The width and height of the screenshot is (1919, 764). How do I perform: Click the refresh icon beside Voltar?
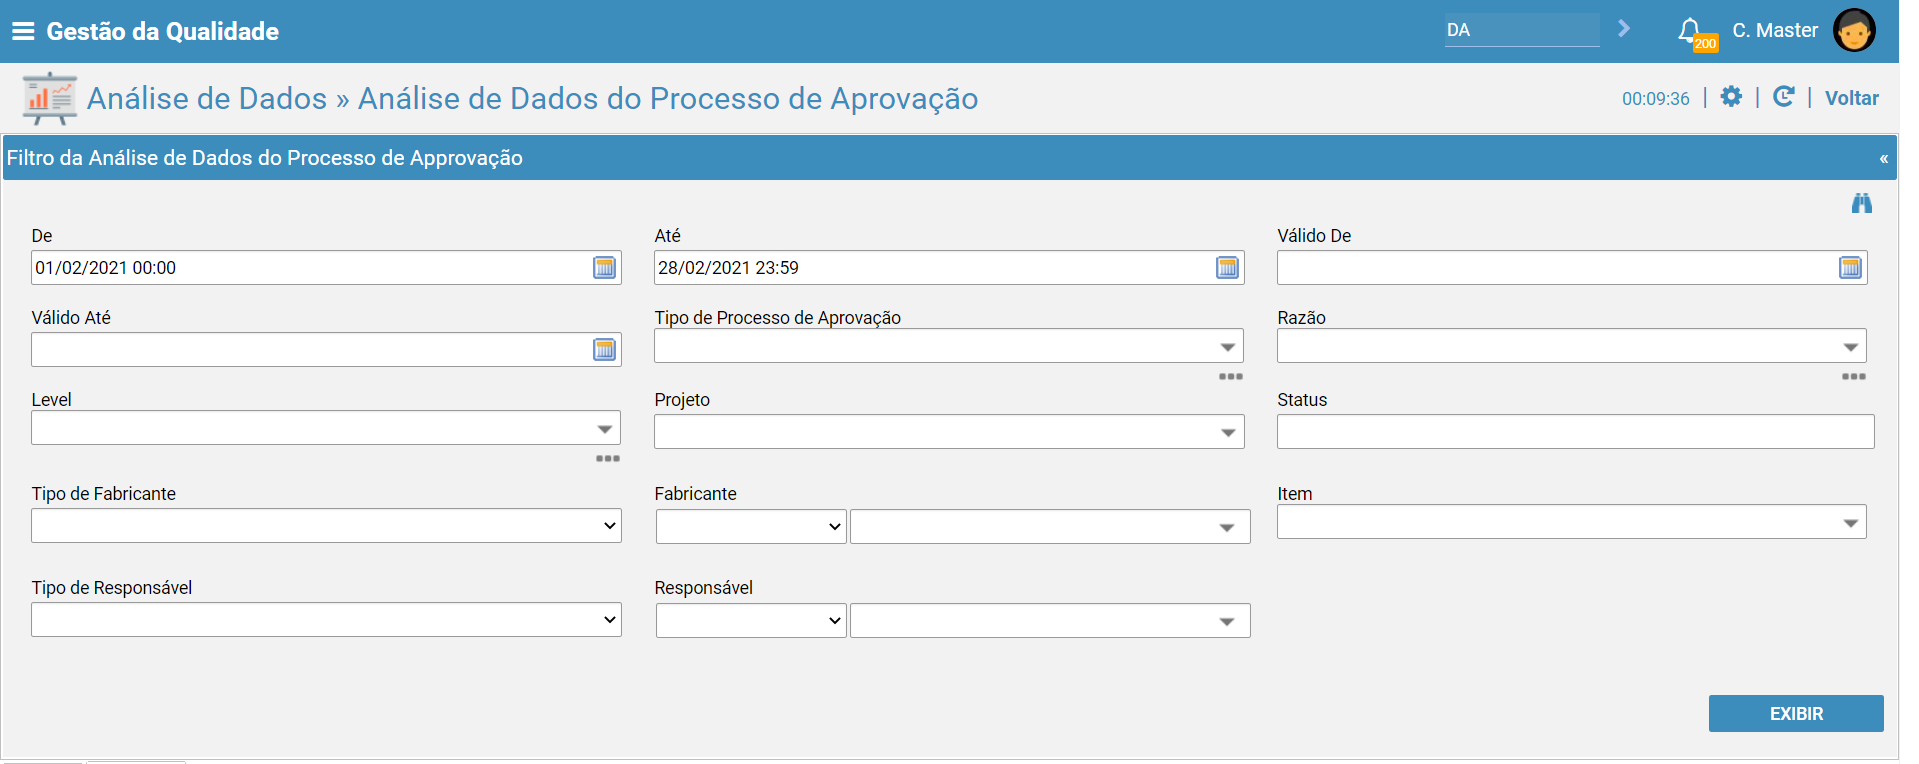coord(1783,96)
